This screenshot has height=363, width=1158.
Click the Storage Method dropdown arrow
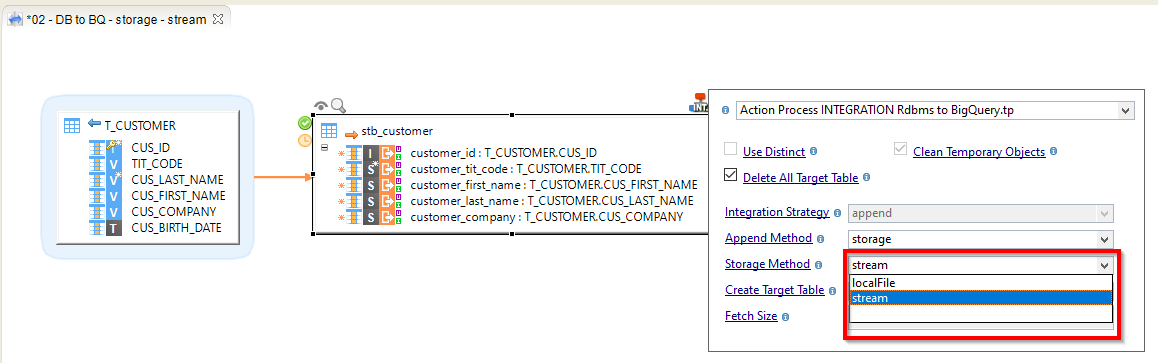tap(1105, 265)
